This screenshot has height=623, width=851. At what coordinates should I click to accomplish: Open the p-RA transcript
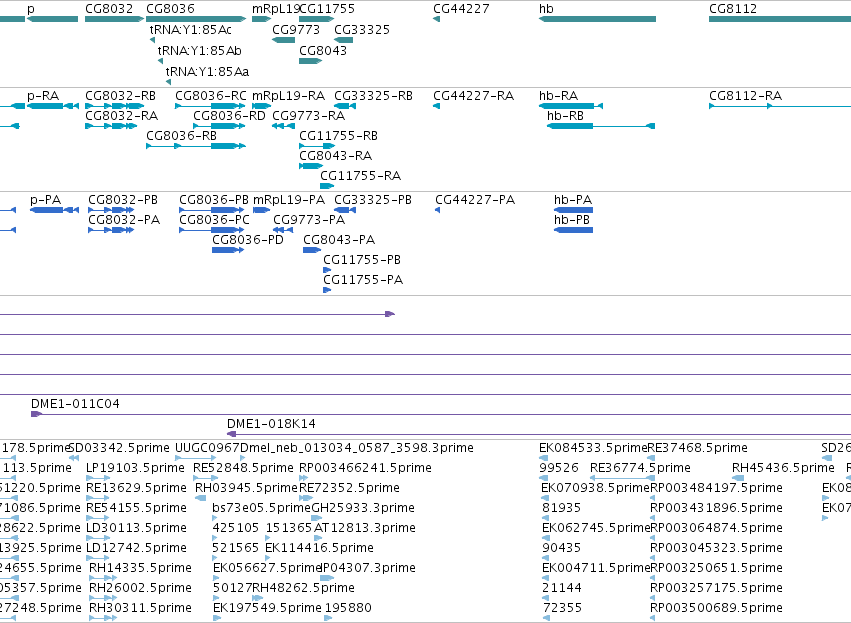[43, 96]
